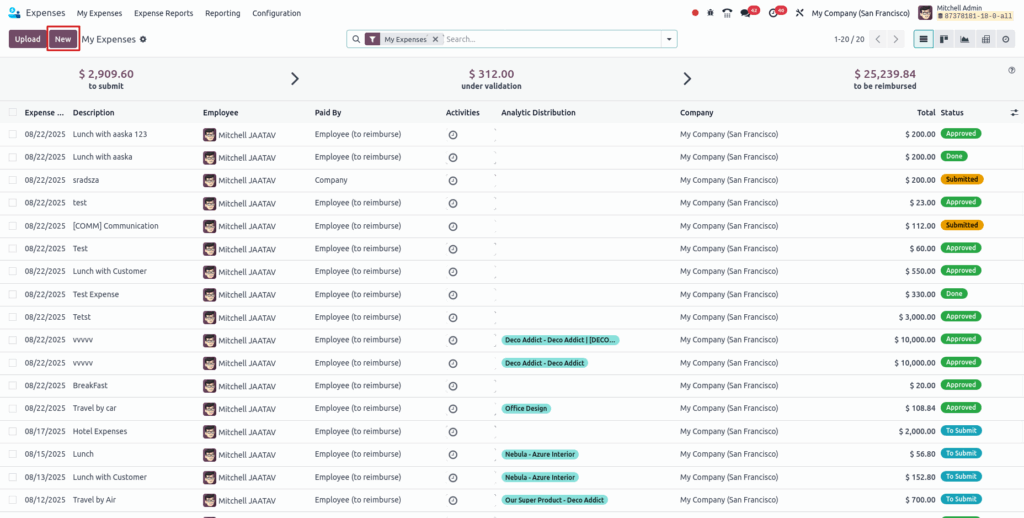Click the activity clock on sradsza row
Viewport: 1024px width, 518px height.
(453, 181)
